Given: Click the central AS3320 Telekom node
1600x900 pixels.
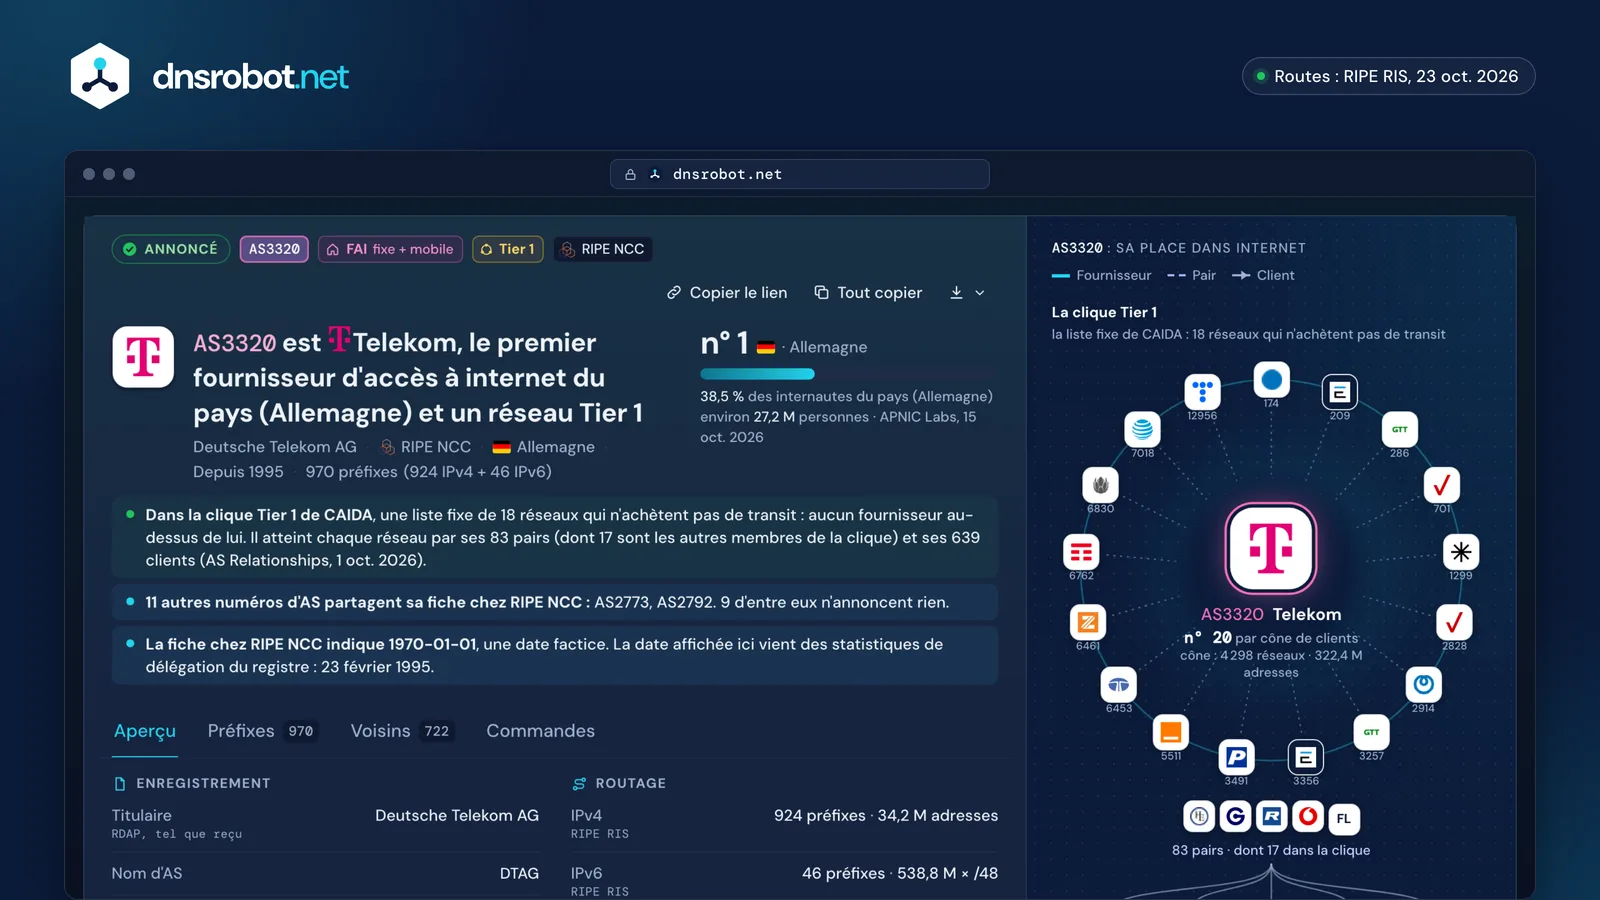Looking at the screenshot, I should click(x=1271, y=548).
